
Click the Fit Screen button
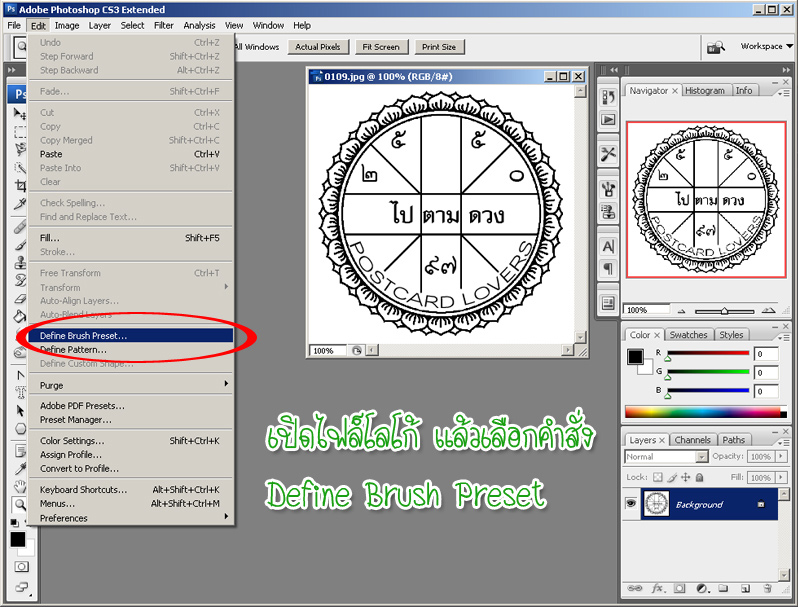(x=381, y=47)
